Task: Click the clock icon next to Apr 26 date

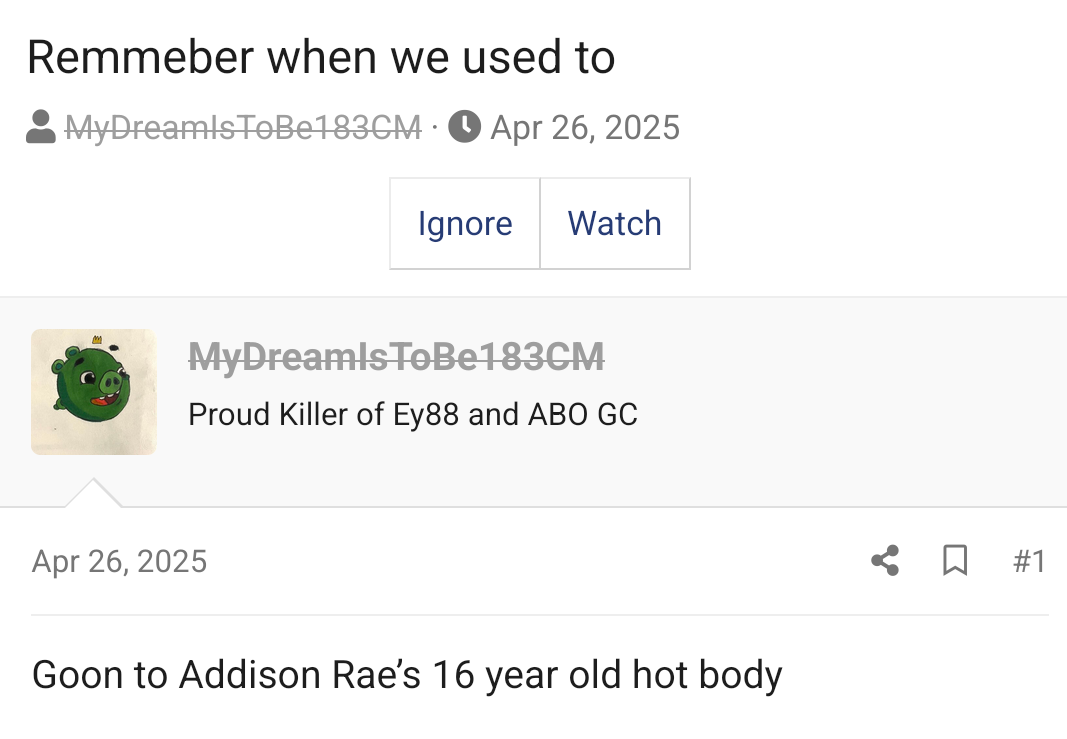Action: 466,126
